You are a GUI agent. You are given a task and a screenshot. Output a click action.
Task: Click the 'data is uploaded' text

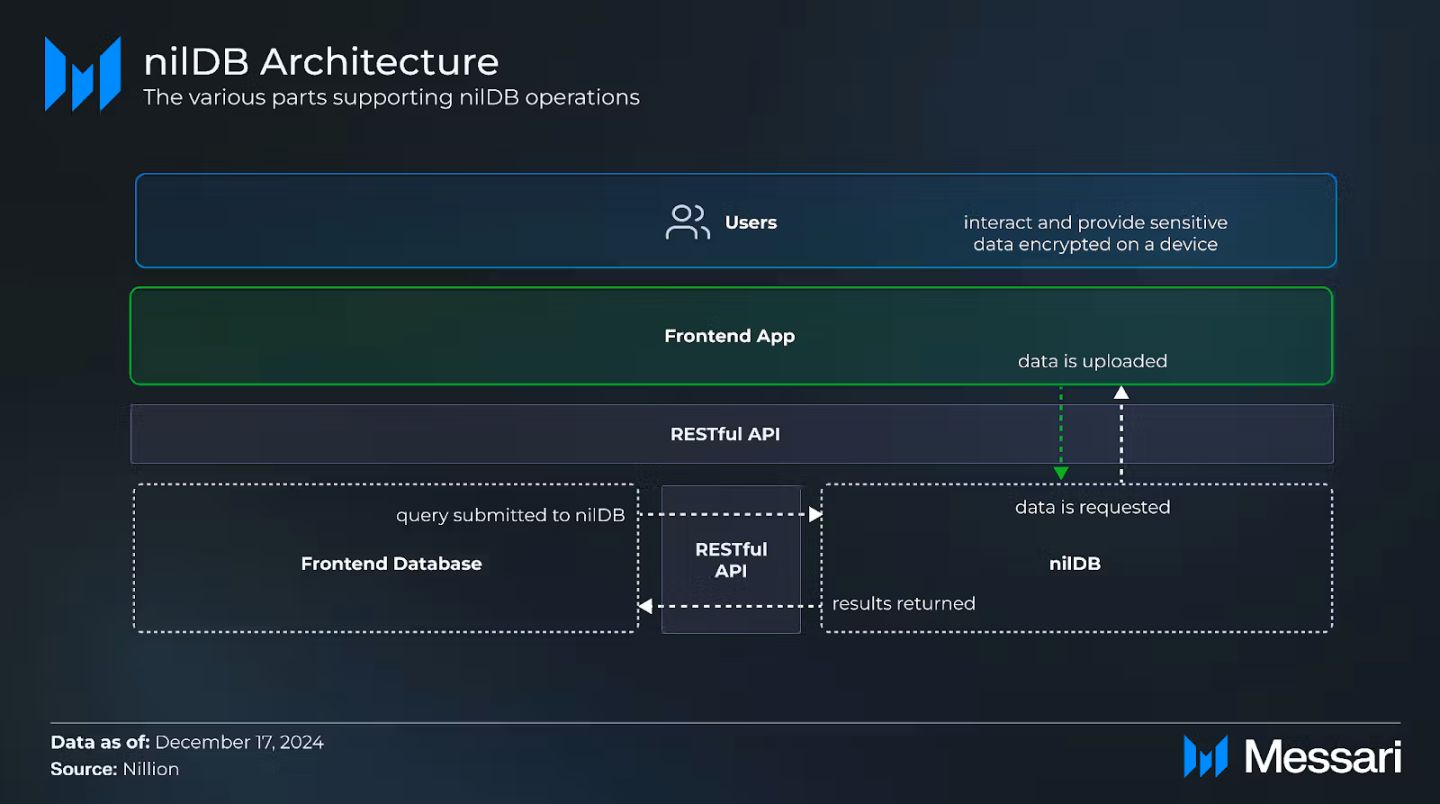1092,361
